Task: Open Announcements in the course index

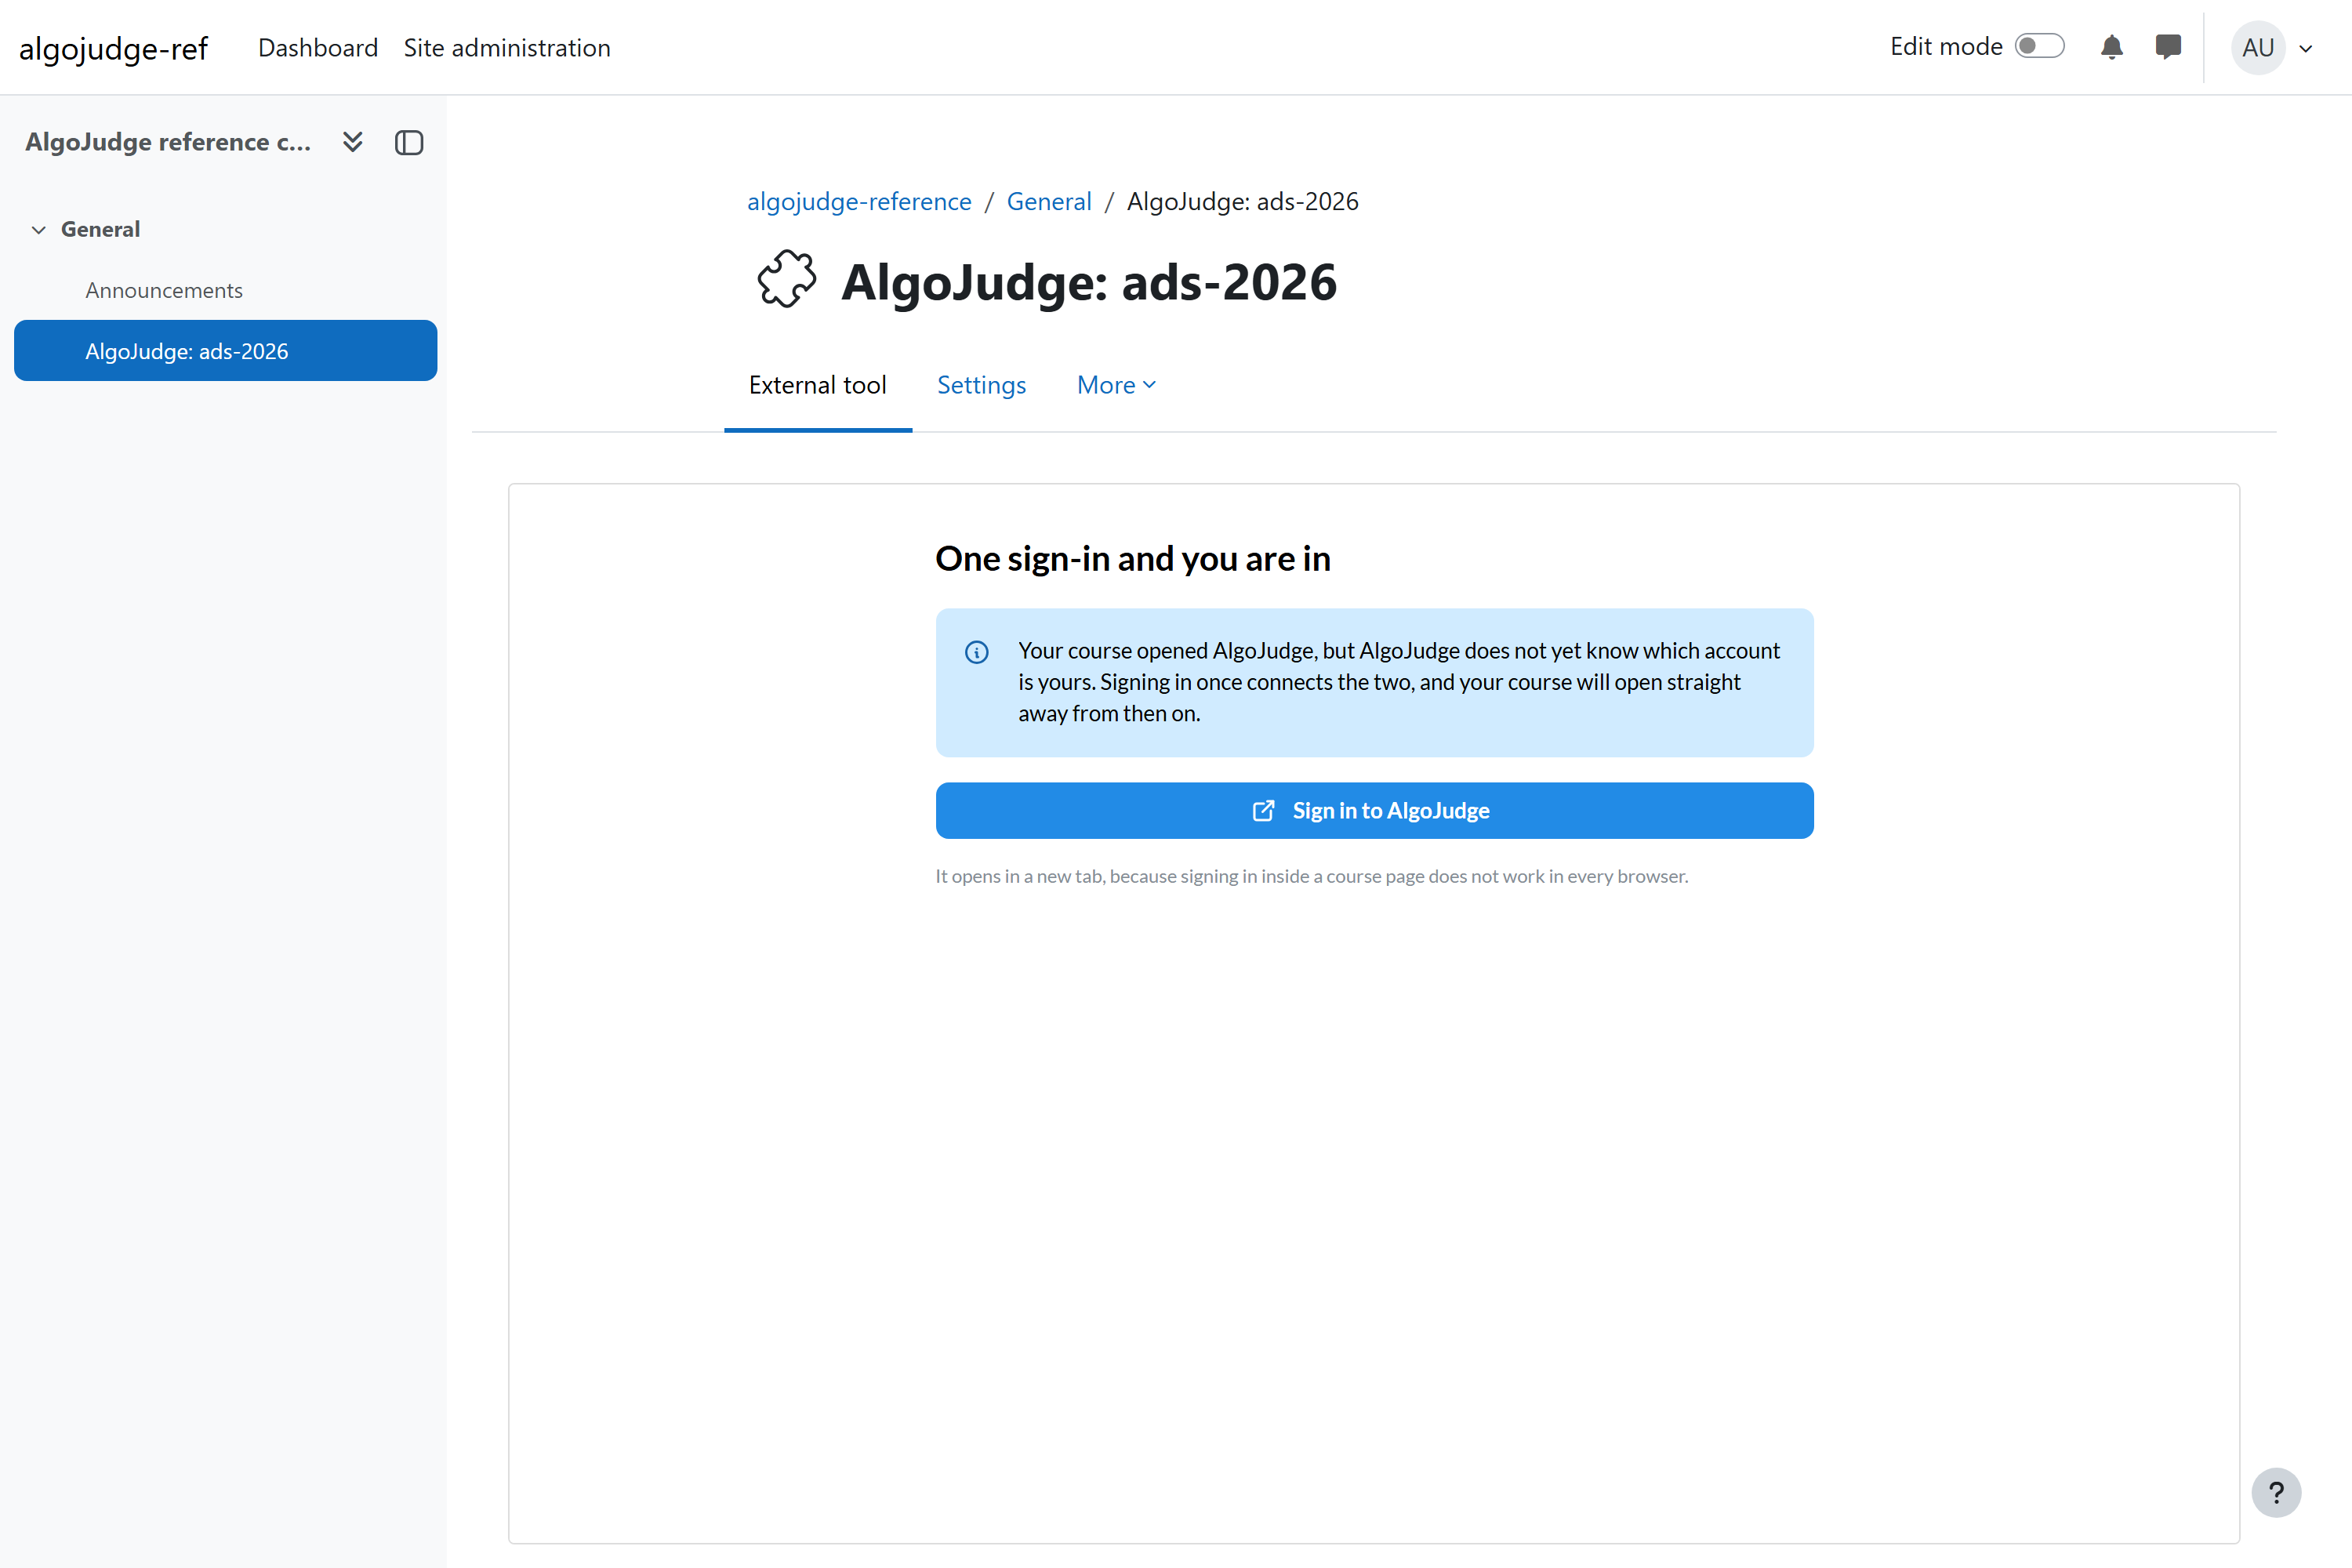Action: tap(164, 290)
